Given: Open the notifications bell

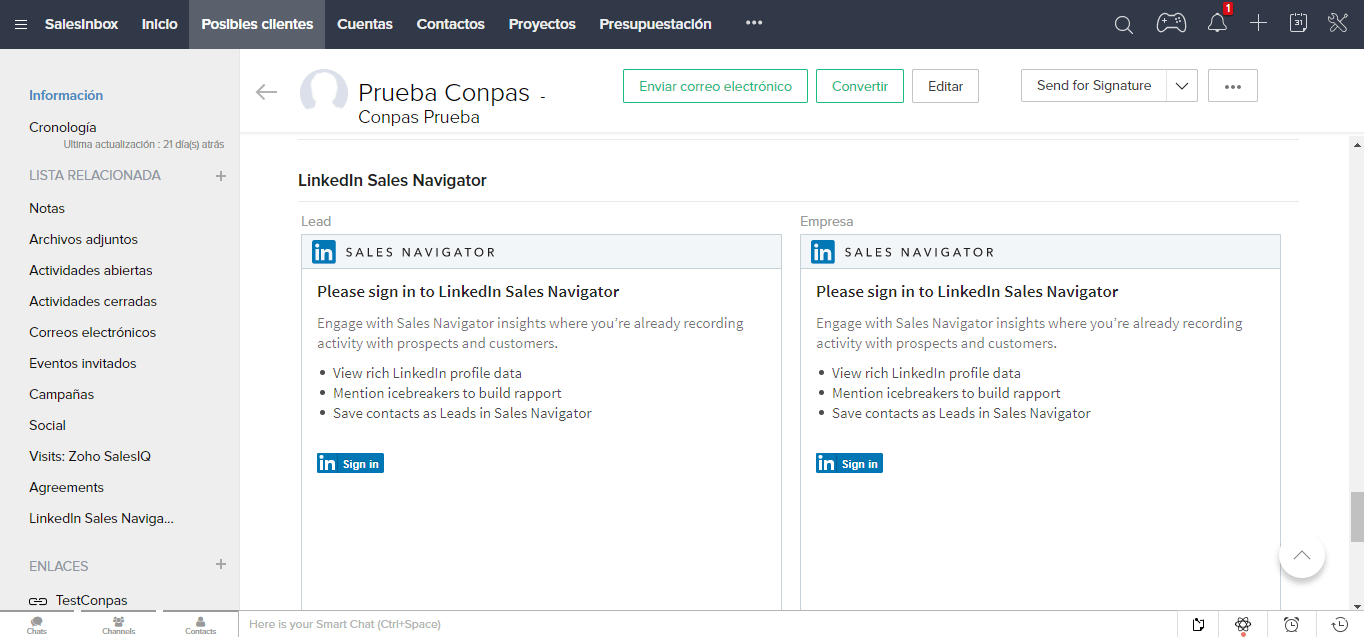Looking at the screenshot, I should coord(1217,23).
